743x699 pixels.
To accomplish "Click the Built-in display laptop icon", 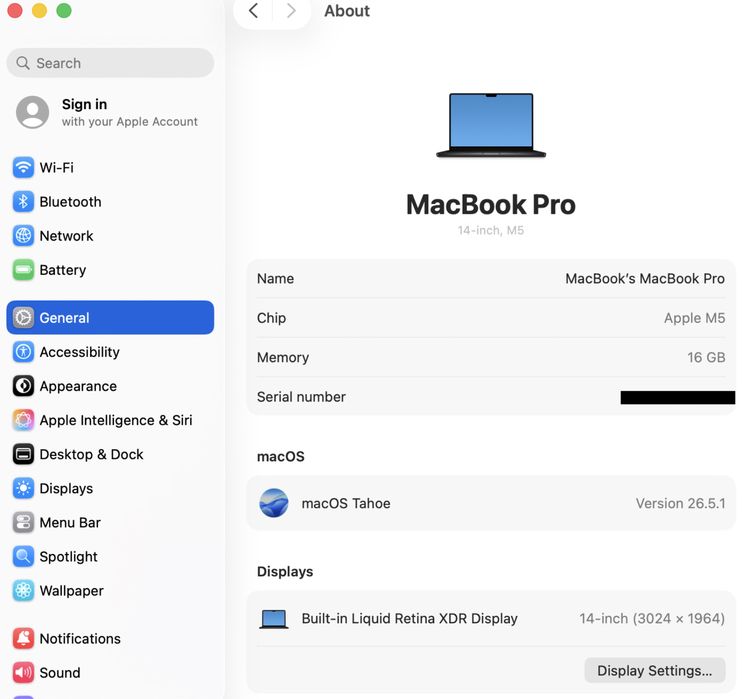I will tap(274, 619).
